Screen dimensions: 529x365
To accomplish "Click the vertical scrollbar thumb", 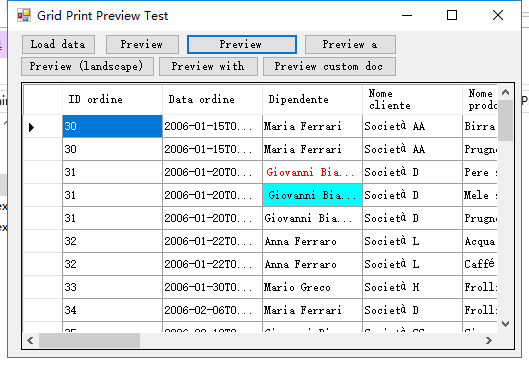I will coord(505,120).
